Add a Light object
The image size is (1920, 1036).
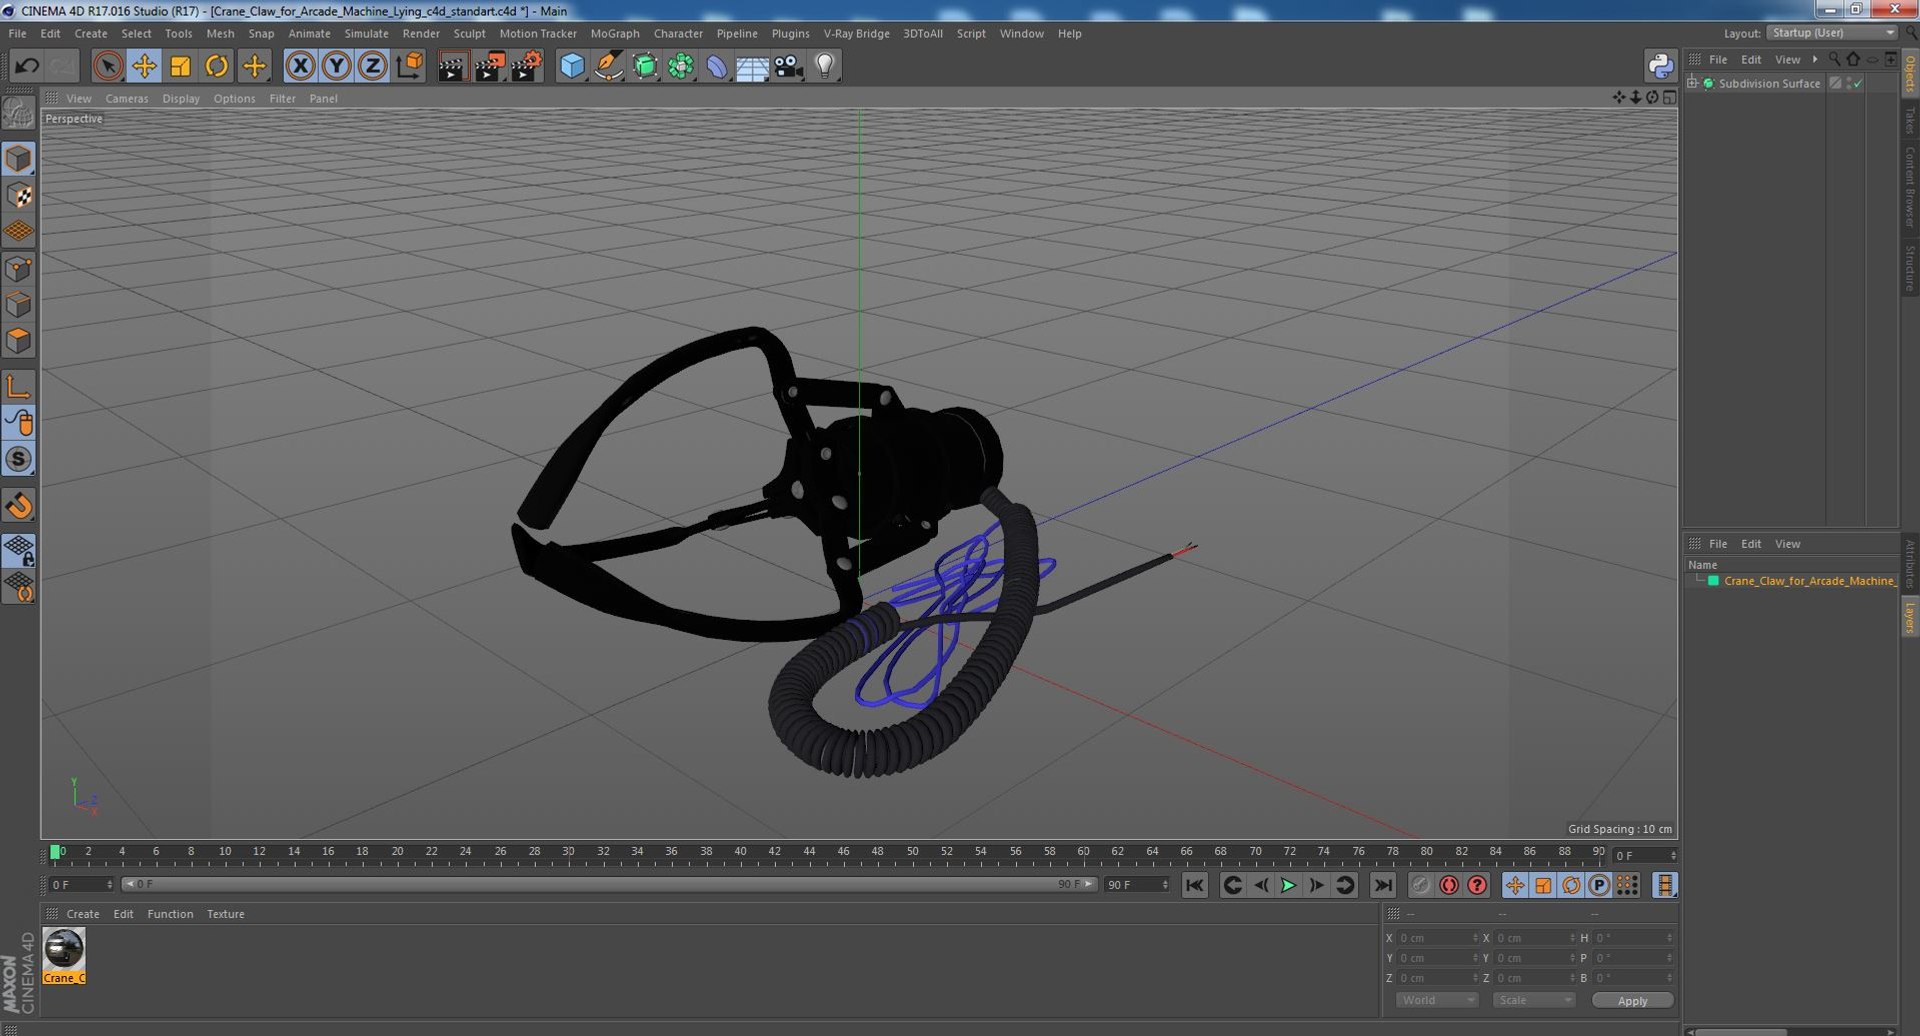tap(825, 66)
